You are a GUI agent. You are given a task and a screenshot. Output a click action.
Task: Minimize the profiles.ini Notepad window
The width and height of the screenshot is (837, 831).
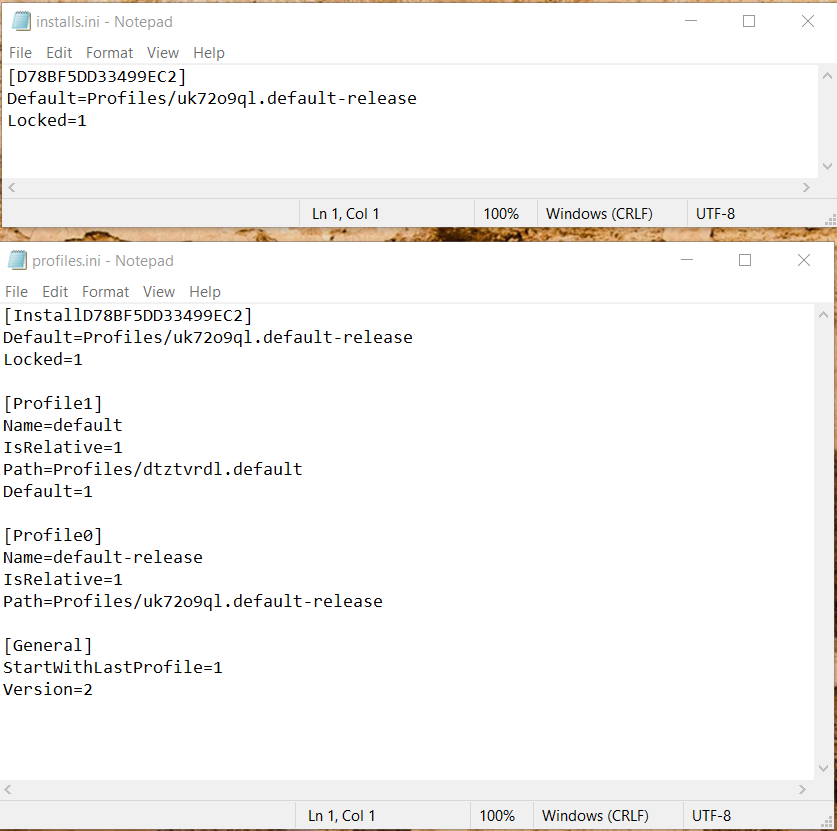pos(686,261)
